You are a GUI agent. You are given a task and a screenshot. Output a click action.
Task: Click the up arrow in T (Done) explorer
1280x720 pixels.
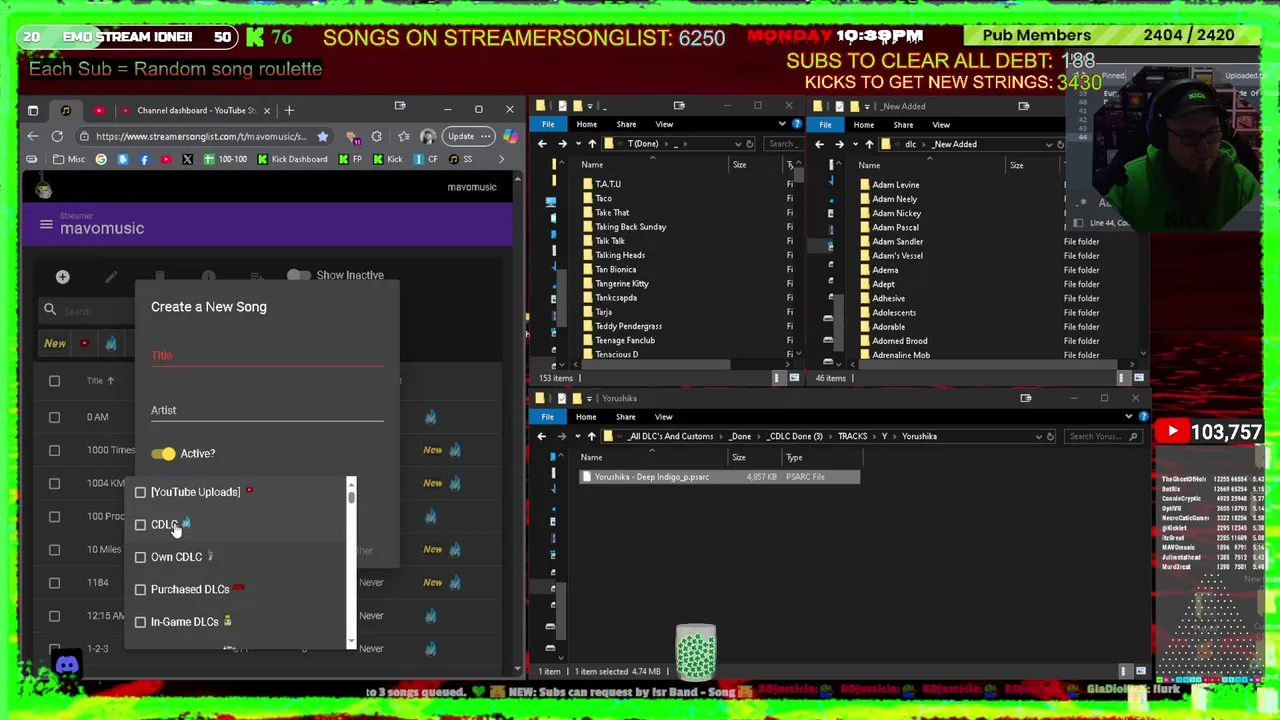pyautogui.click(x=591, y=144)
